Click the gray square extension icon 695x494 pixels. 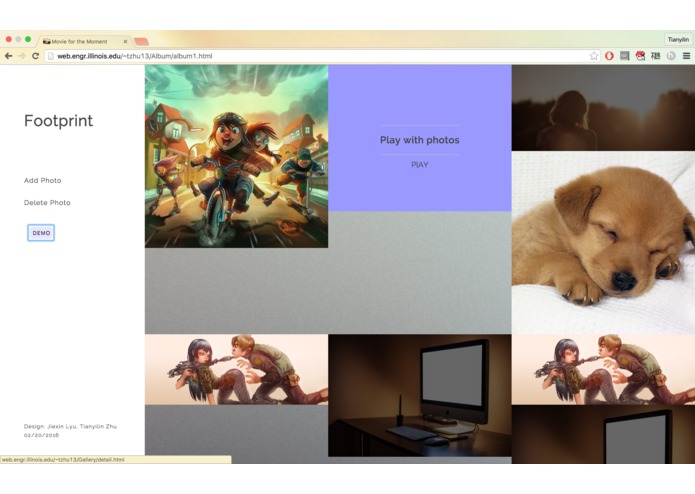coord(625,56)
